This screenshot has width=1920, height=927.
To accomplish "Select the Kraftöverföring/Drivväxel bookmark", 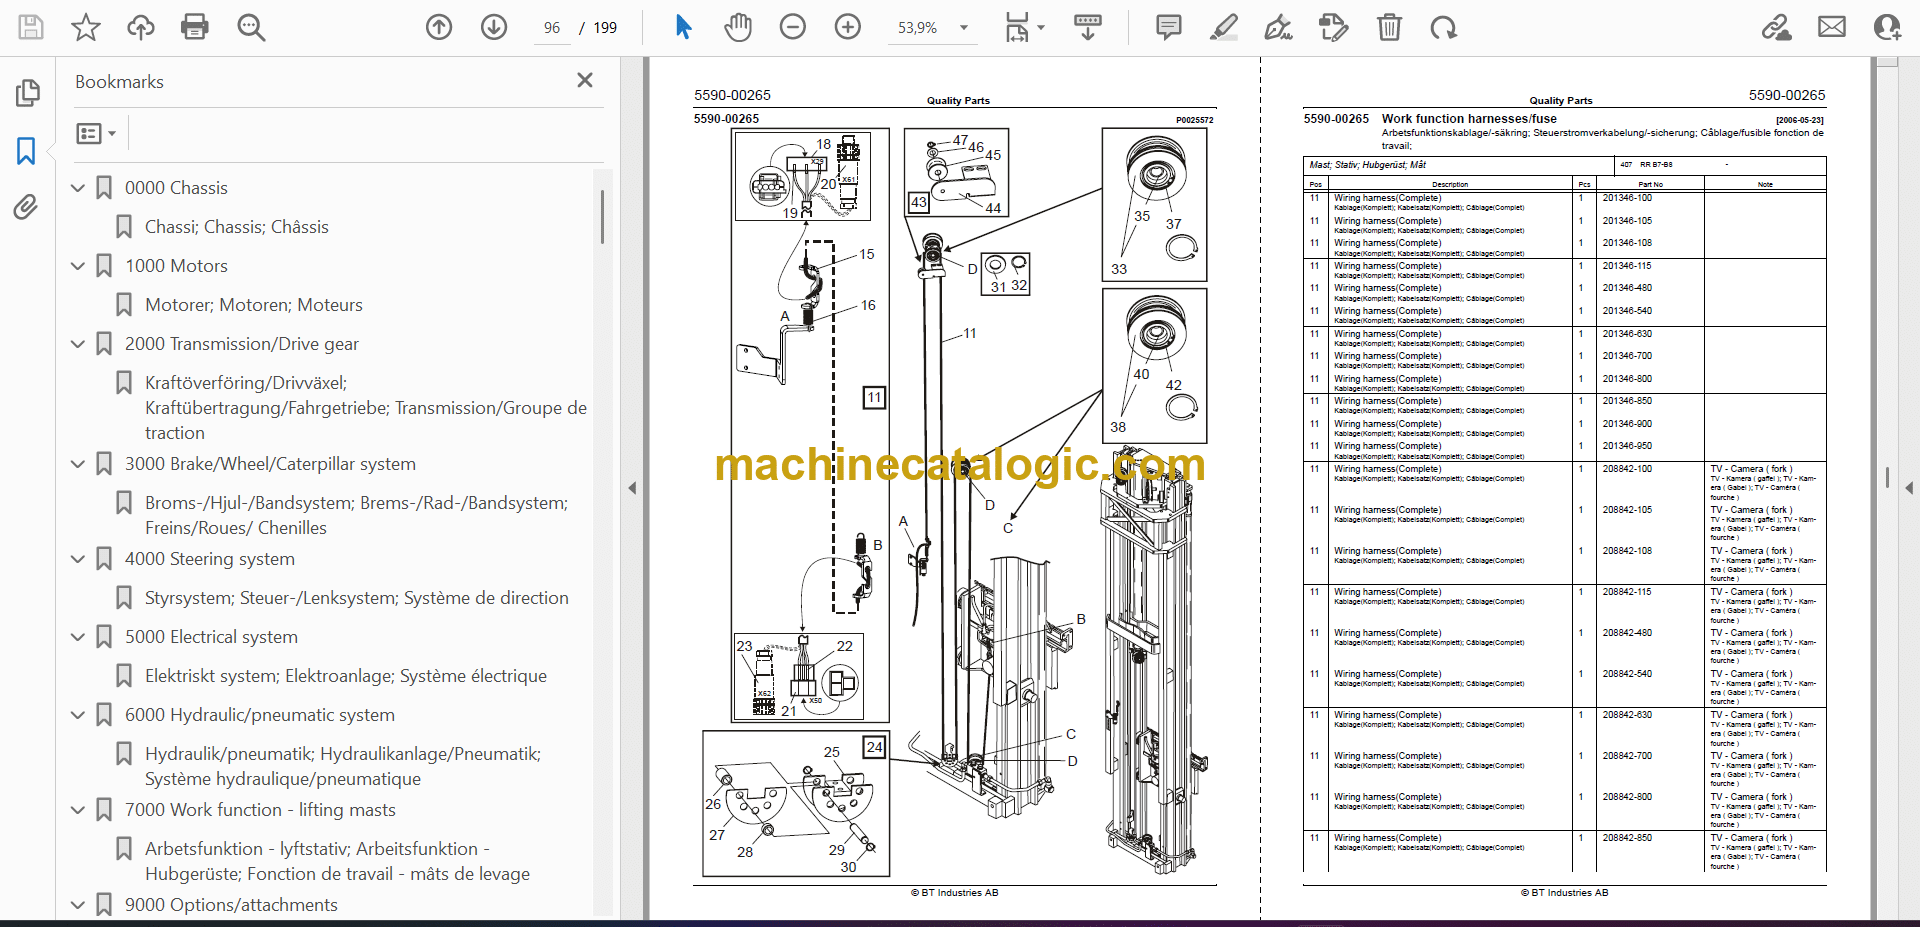I will pos(366,408).
